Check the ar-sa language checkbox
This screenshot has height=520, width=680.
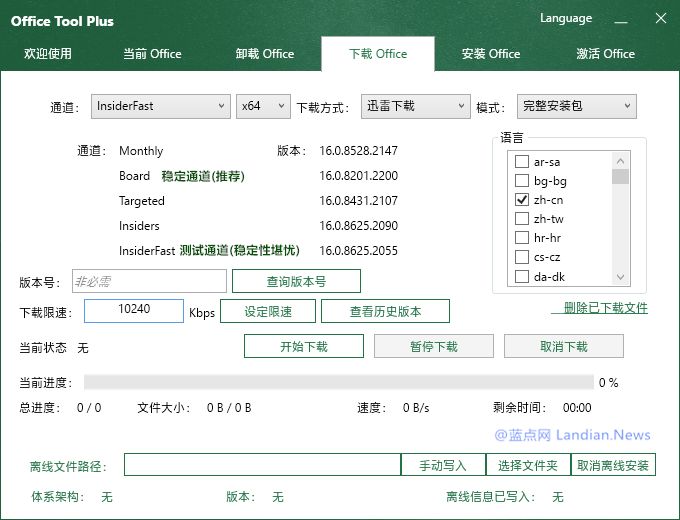[522, 161]
